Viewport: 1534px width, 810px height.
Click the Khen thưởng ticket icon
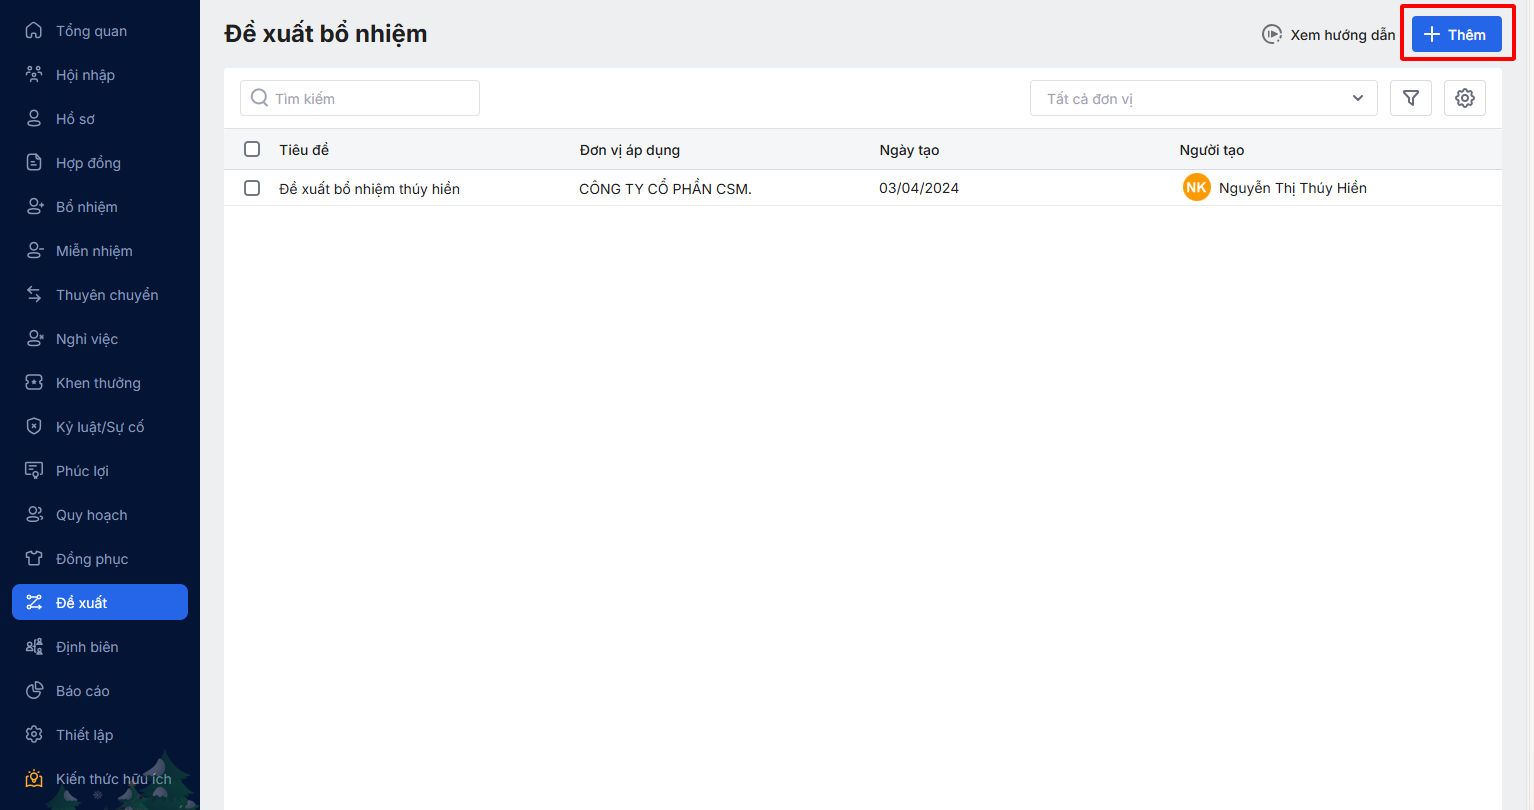coord(34,383)
